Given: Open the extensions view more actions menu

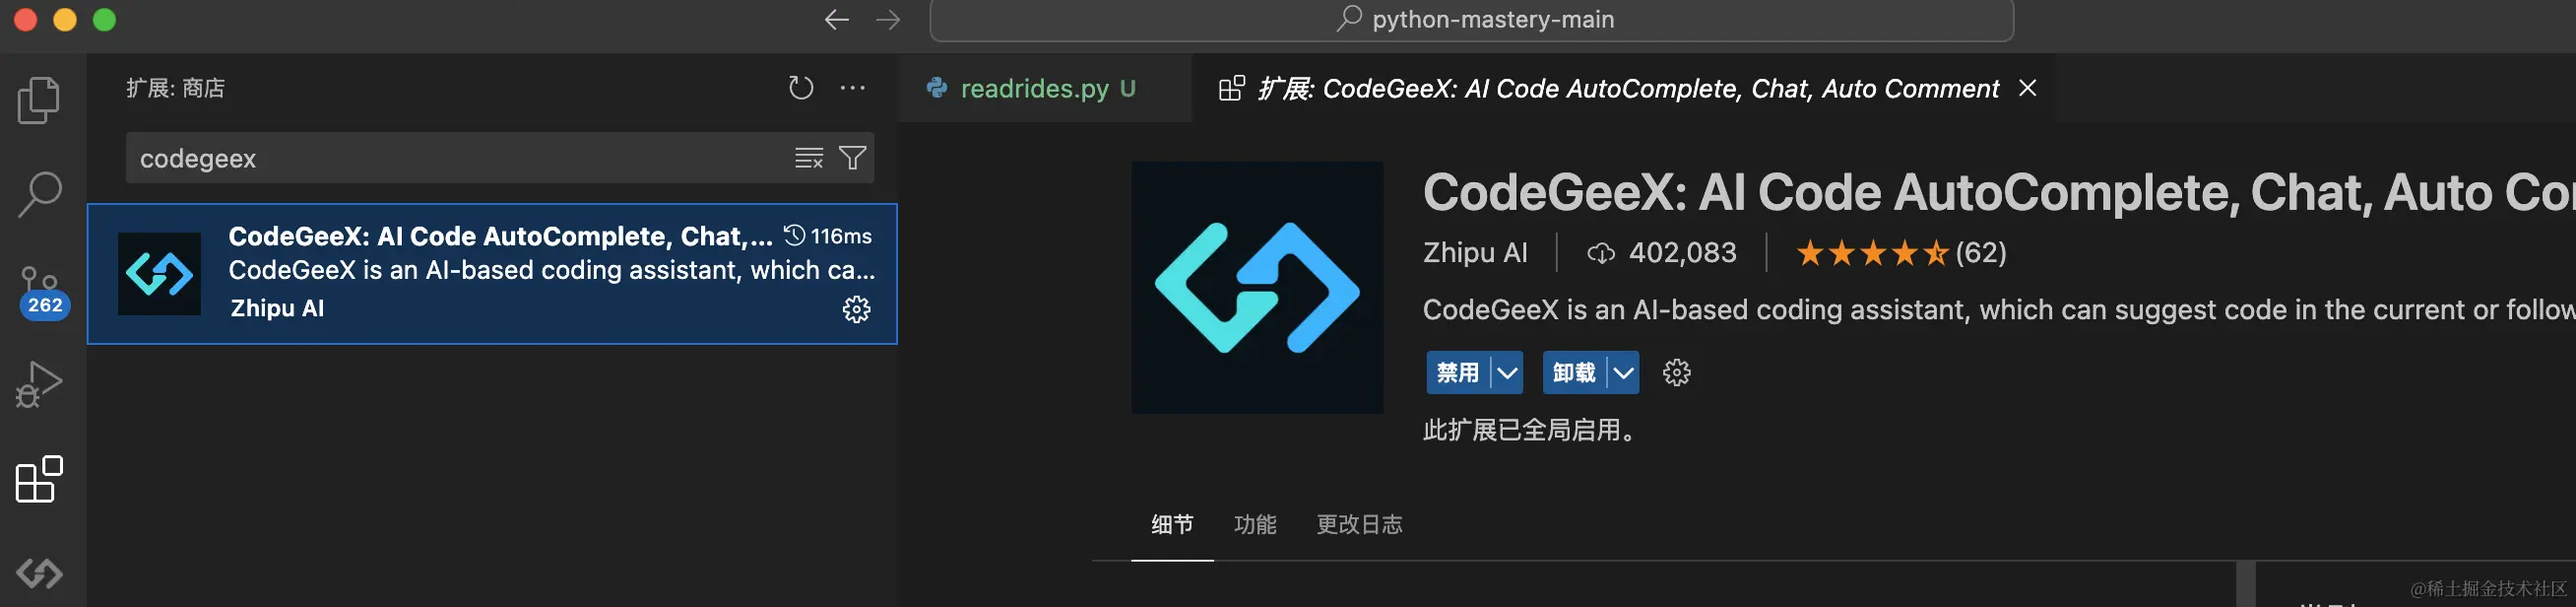Looking at the screenshot, I should 853,88.
